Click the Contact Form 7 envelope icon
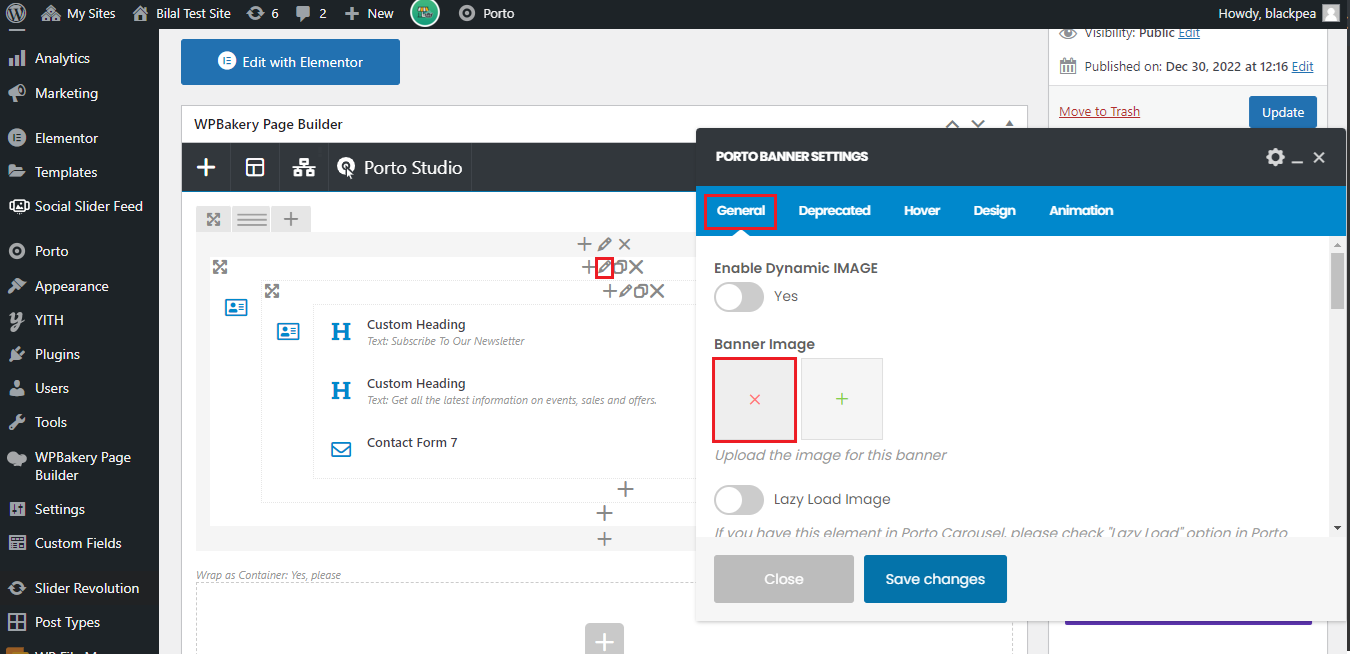1350x655 pixels. point(341,450)
